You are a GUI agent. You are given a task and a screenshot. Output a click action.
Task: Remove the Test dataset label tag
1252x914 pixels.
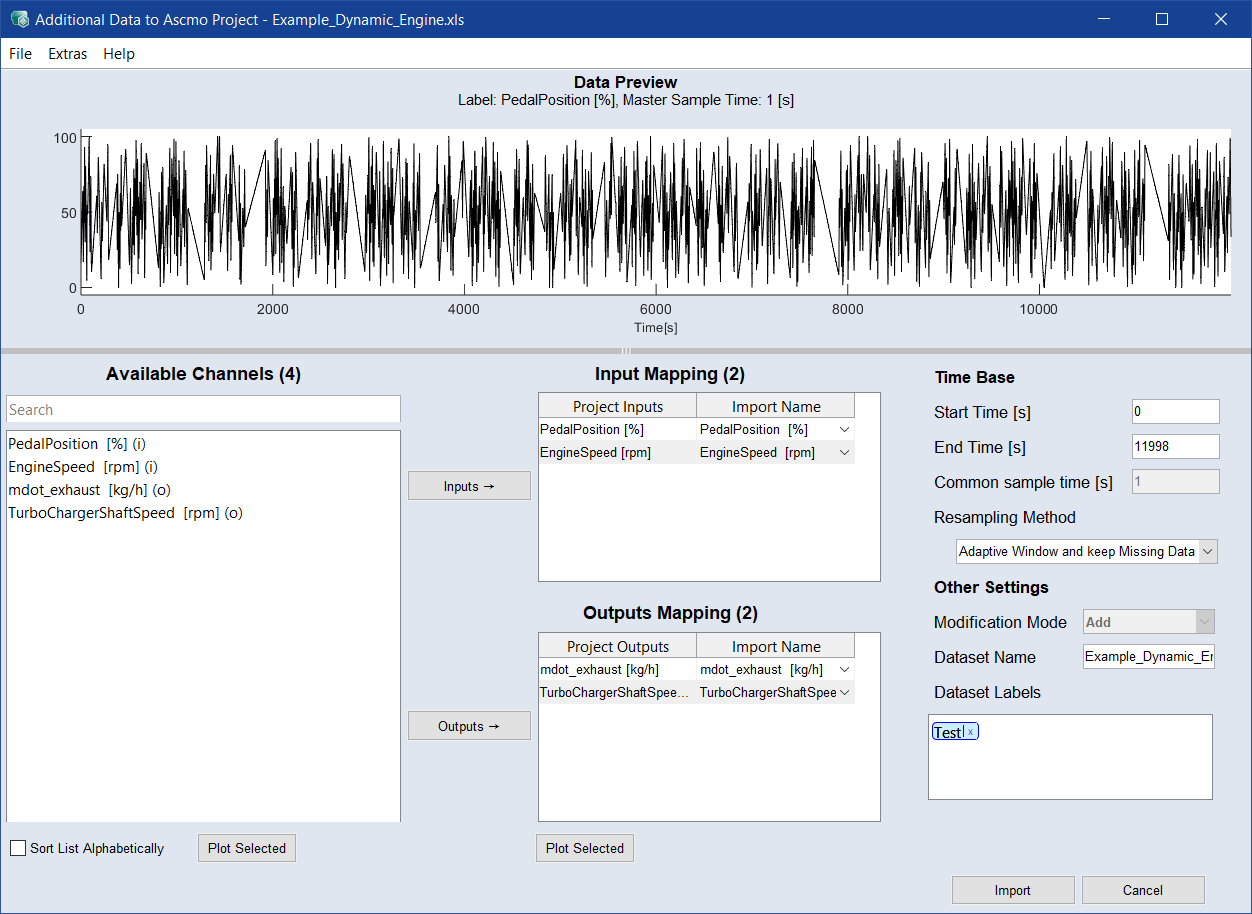pyautogui.click(x=970, y=733)
